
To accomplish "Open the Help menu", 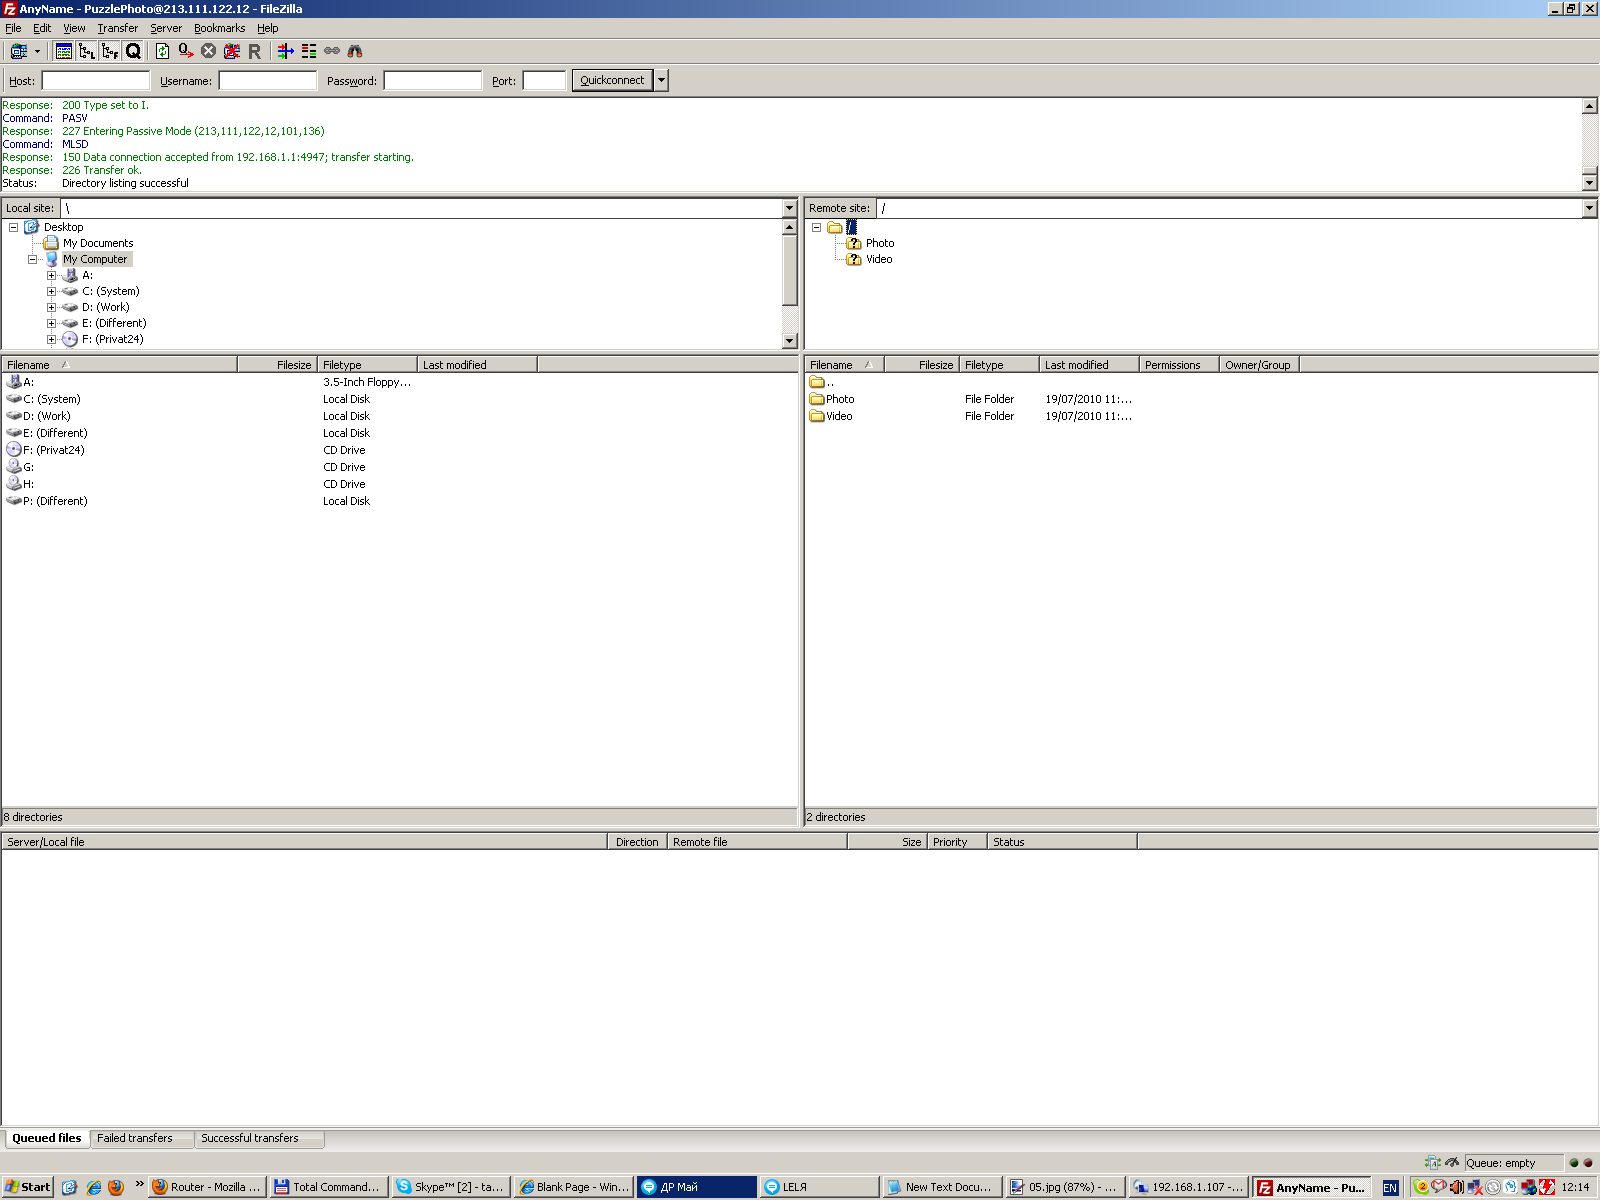I will (x=268, y=28).
